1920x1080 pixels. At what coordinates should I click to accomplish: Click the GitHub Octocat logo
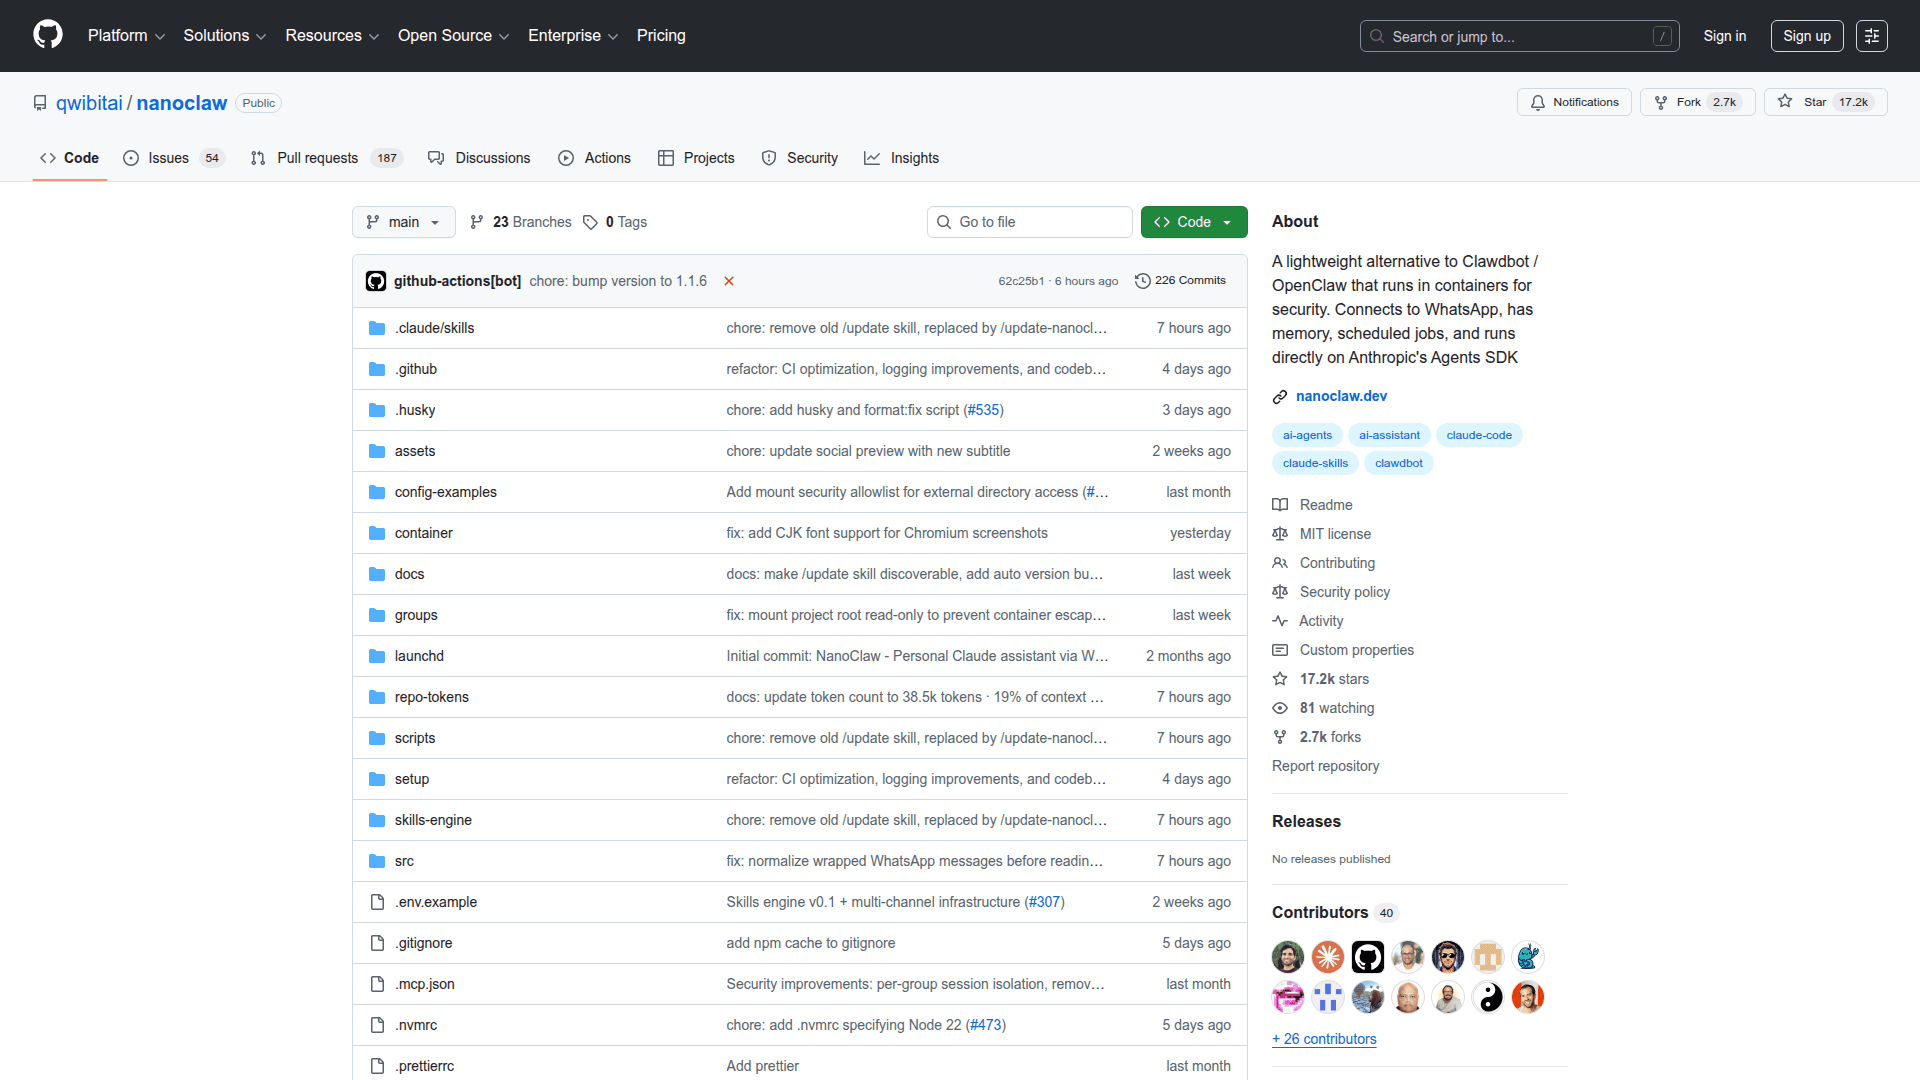pos(48,35)
